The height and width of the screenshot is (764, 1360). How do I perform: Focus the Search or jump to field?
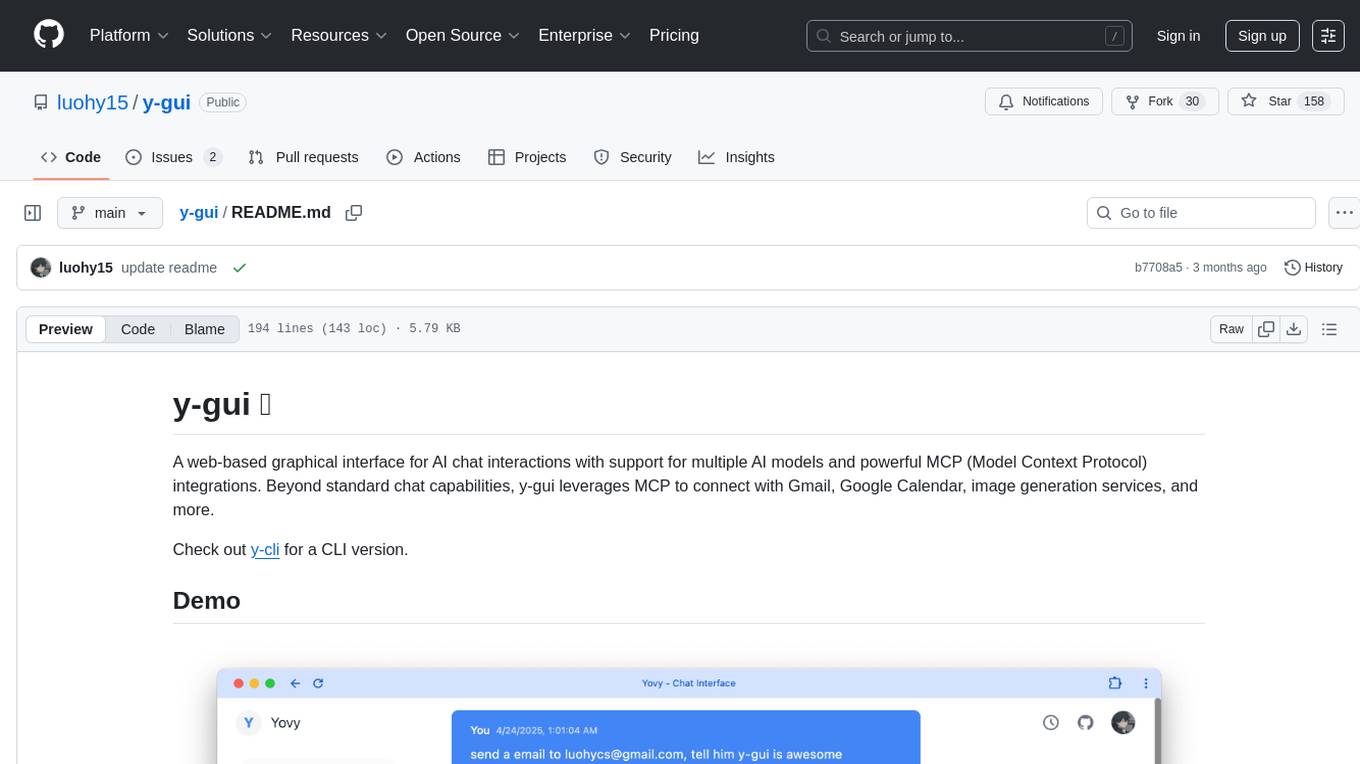click(969, 36)
